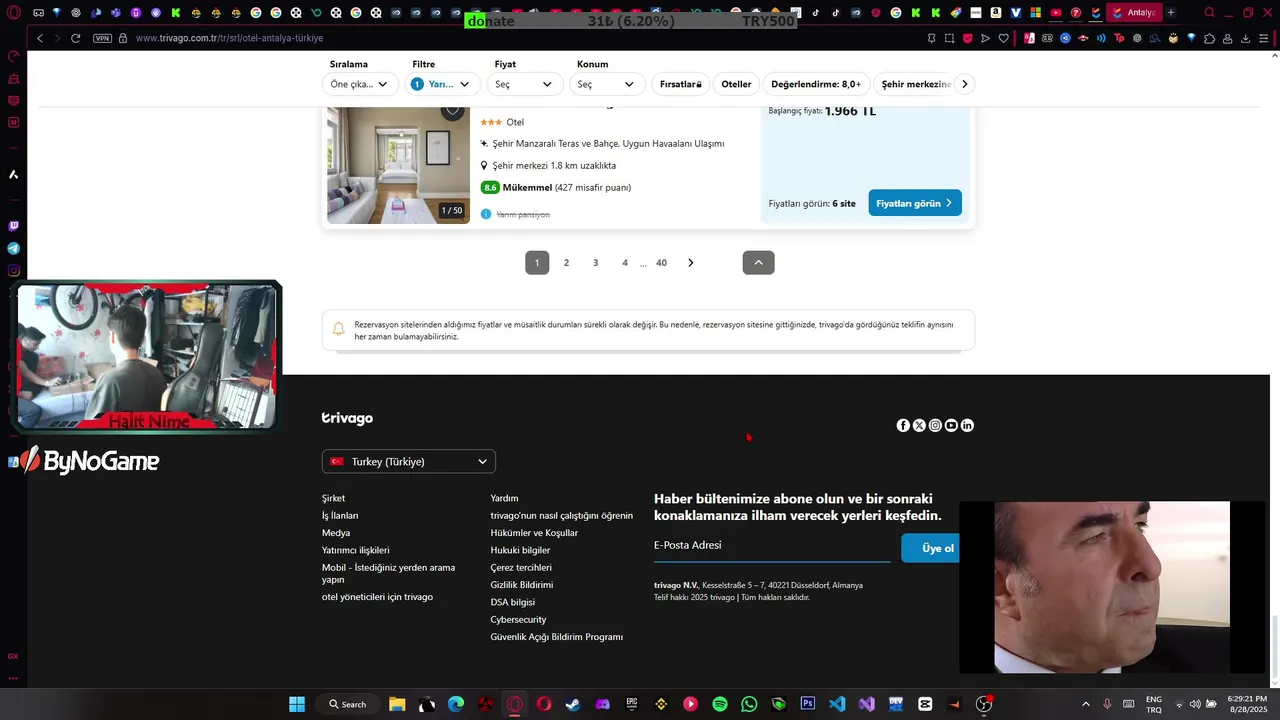The height and width of the screenshot is (720, 1280).
Task: Click the trivago logo in footer
Action: pos(347,418)
